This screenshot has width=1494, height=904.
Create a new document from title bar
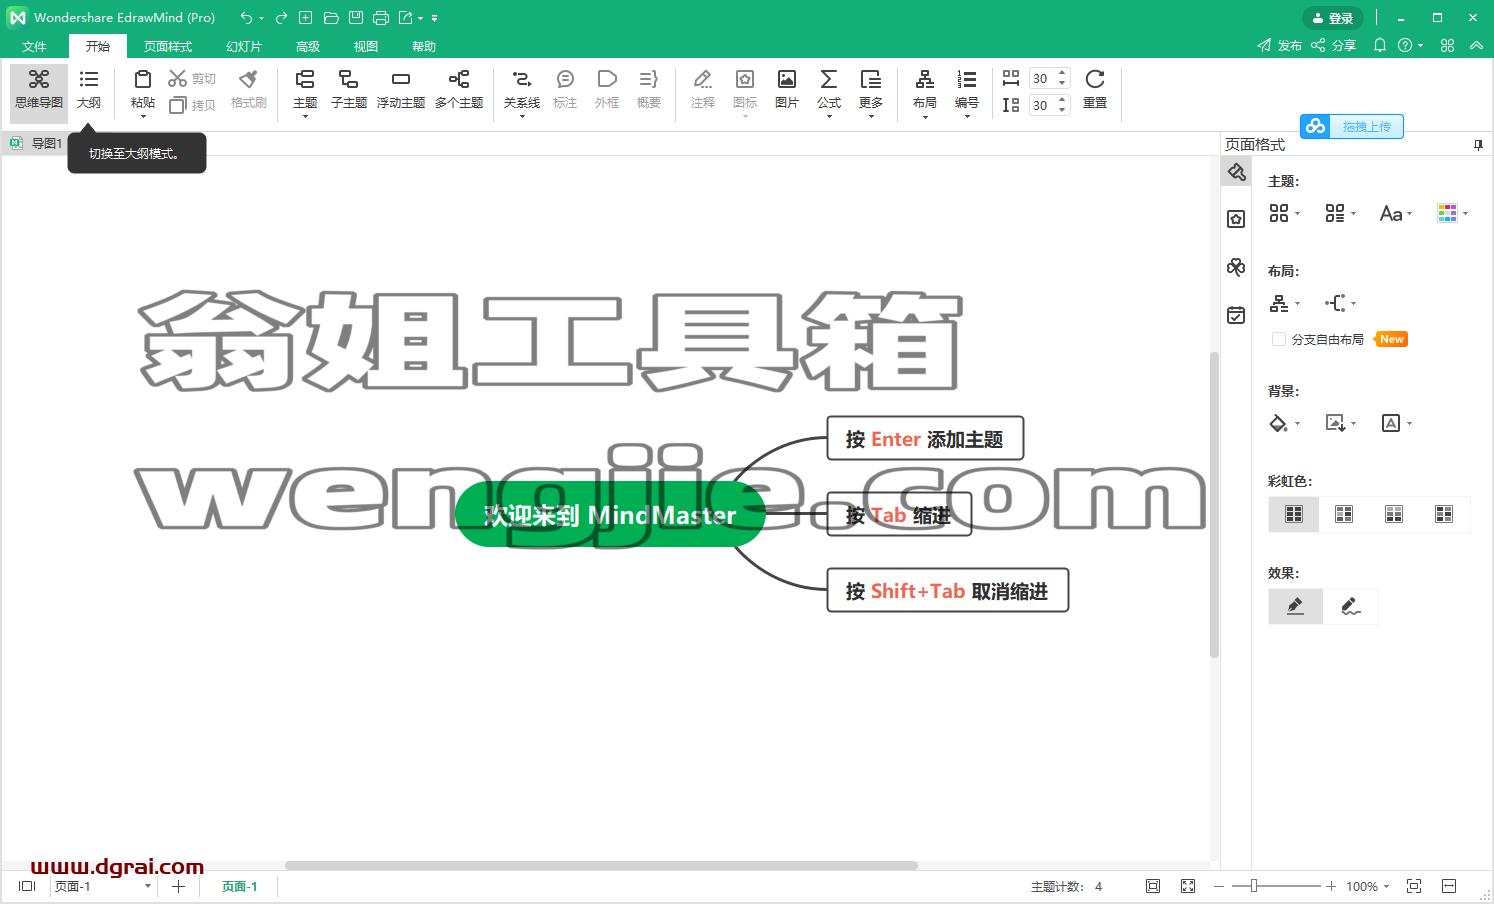pyautogui.click(x=306, y=18)
